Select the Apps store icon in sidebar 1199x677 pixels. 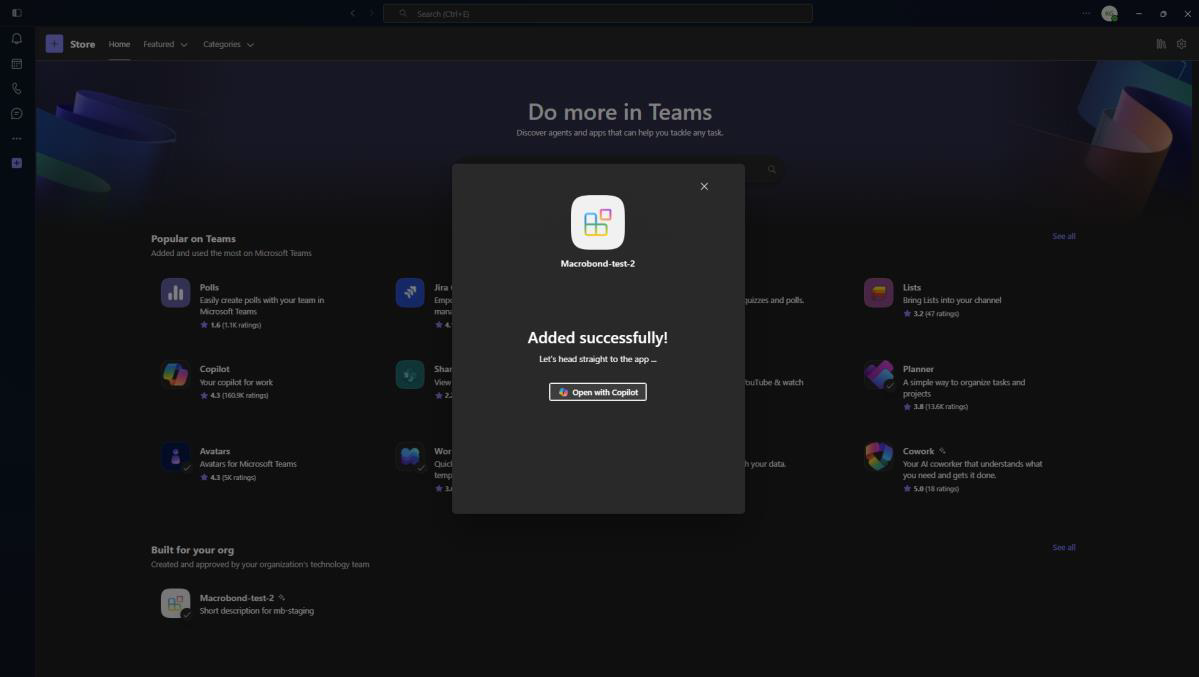pyautogui.click(x=17, y=163)
